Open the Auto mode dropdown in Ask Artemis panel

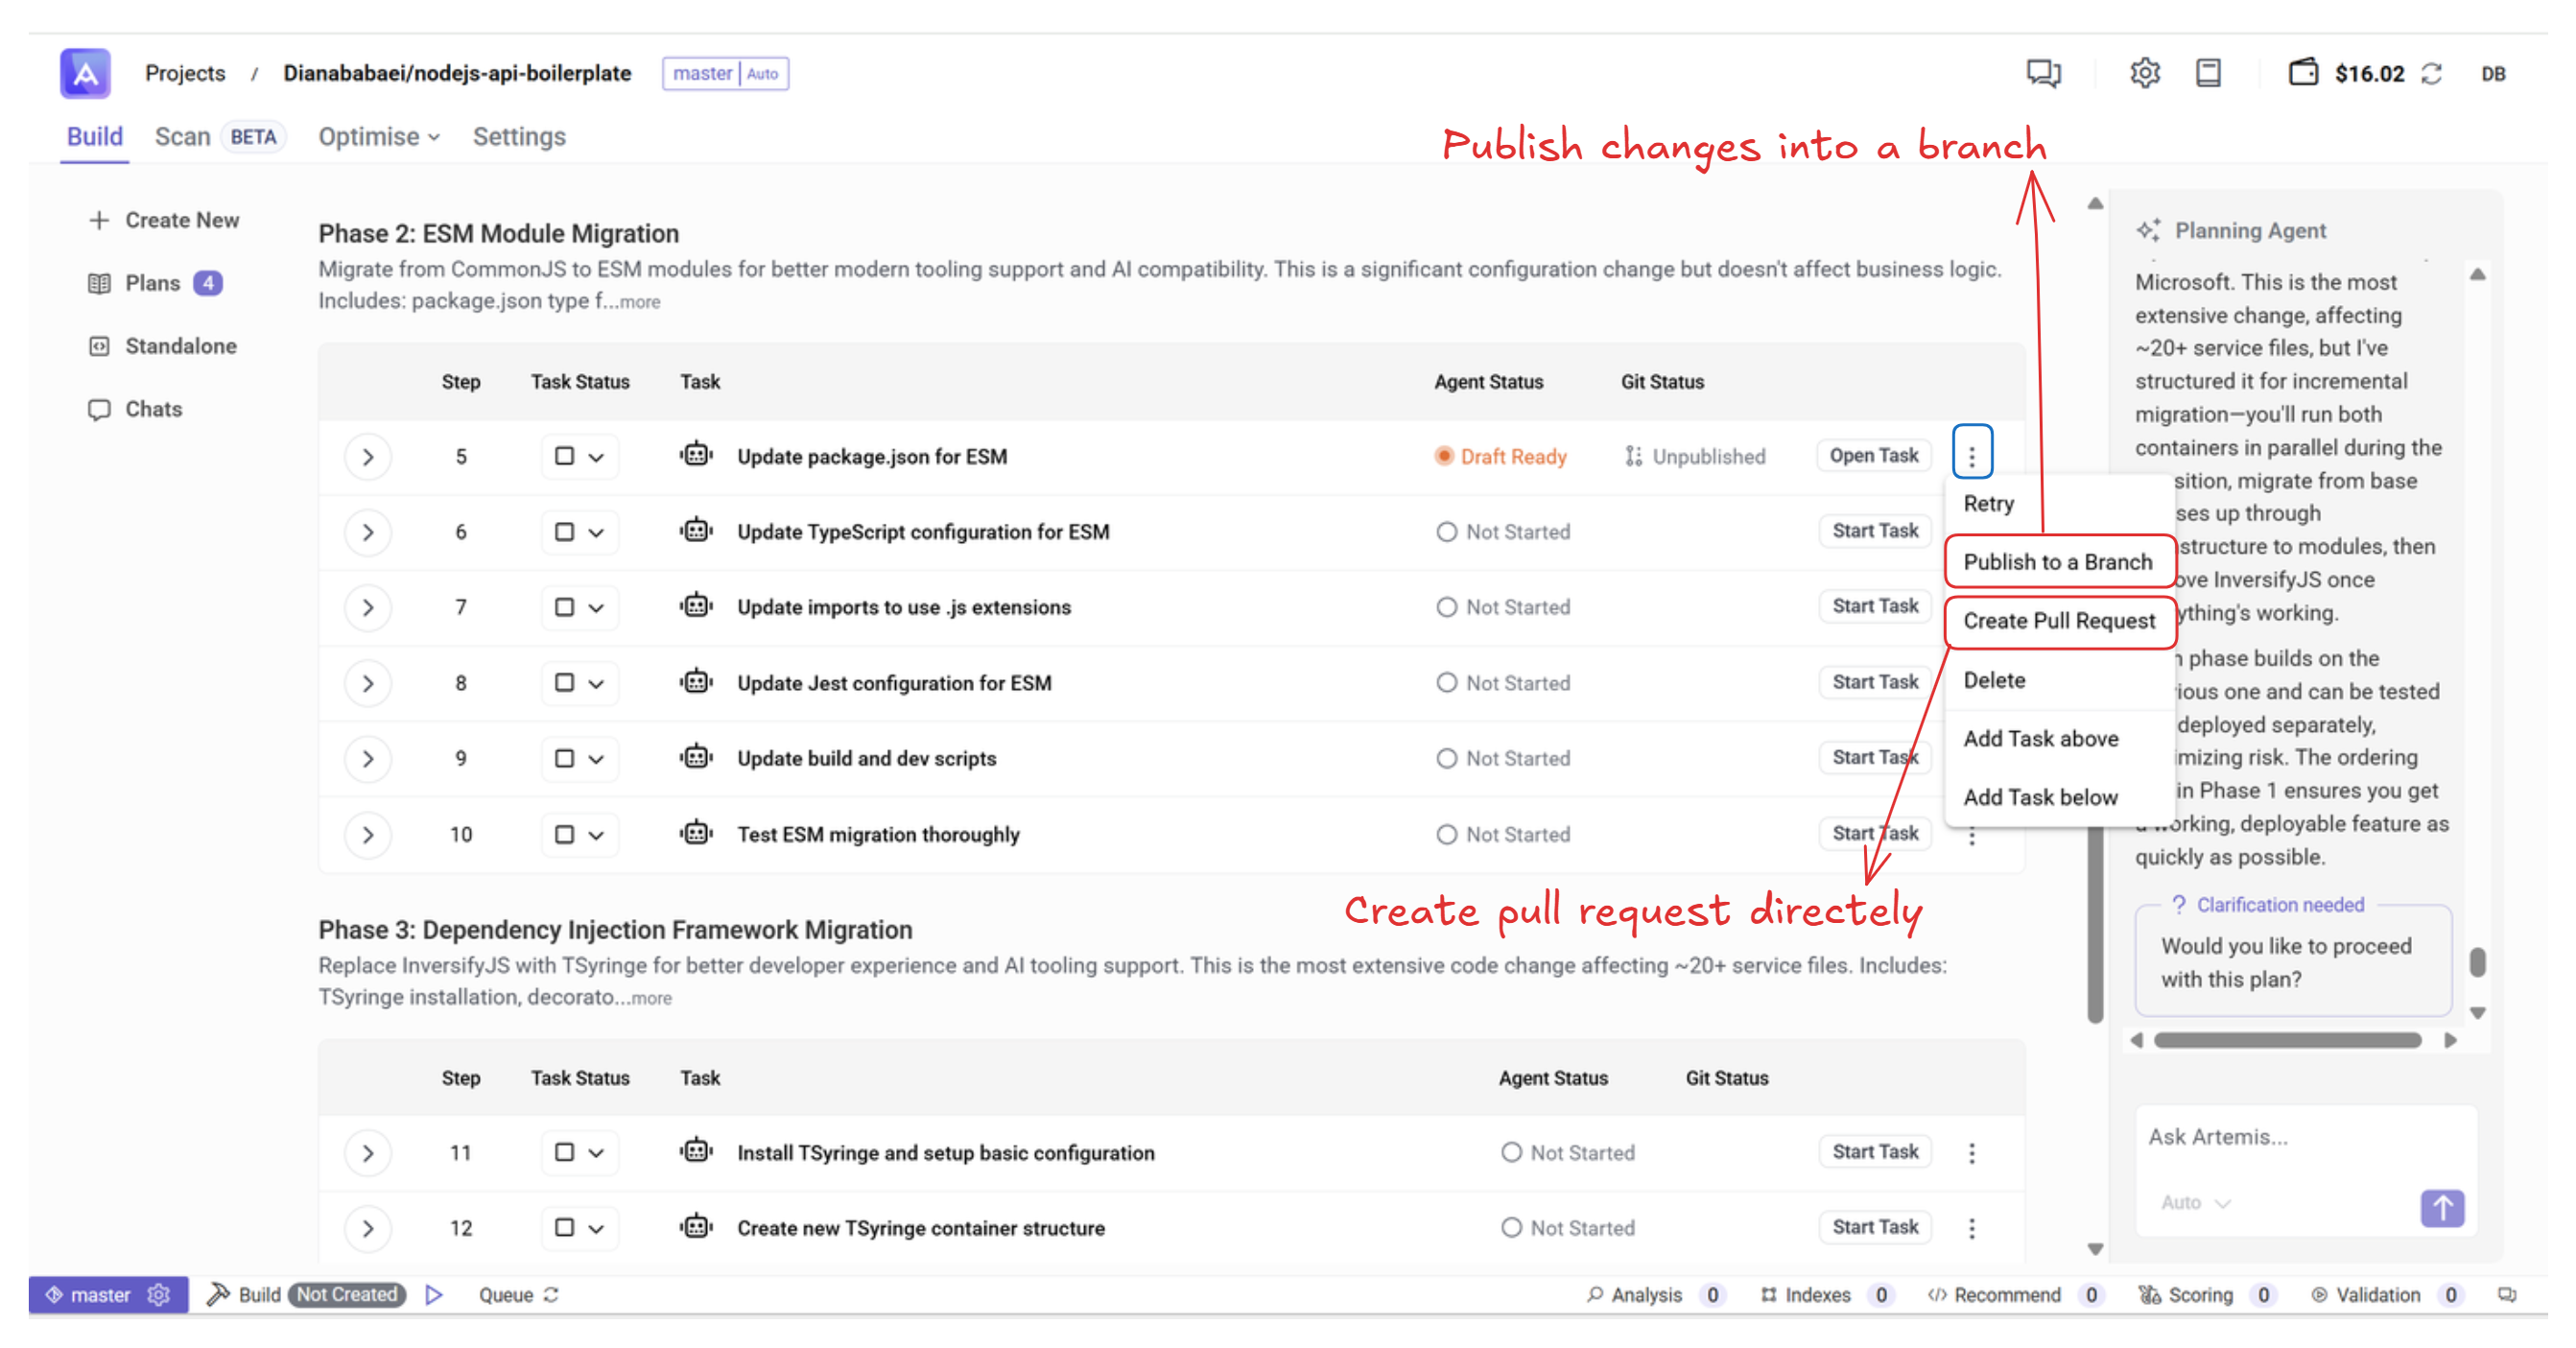[x=2196, y=1203]
